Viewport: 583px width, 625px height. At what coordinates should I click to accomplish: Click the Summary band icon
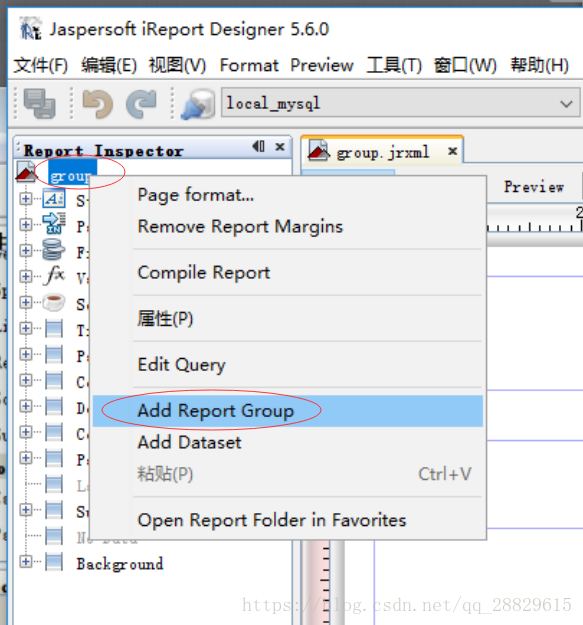(x=54, y=510)
